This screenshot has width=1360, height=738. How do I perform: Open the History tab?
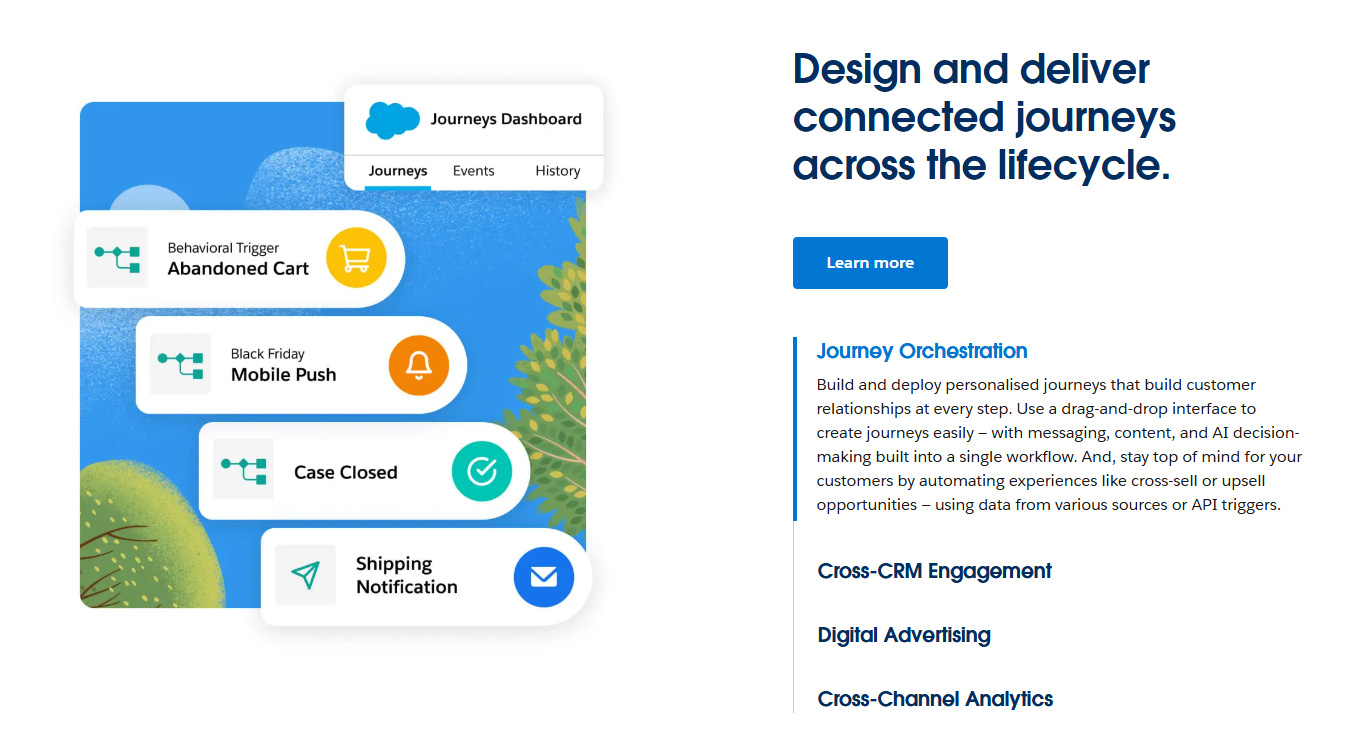558,171
